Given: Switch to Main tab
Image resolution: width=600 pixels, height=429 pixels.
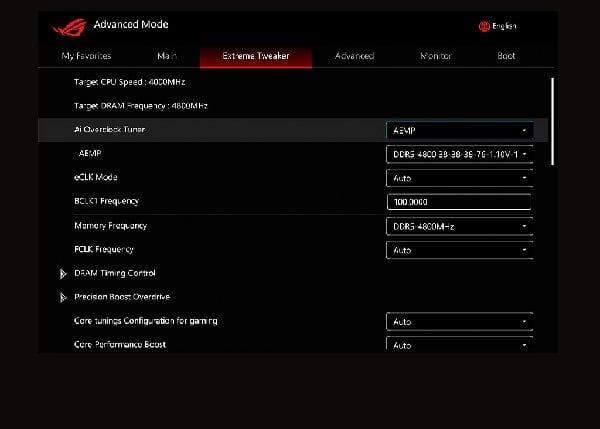Looking at the screenshot, I should pos(167,56).
